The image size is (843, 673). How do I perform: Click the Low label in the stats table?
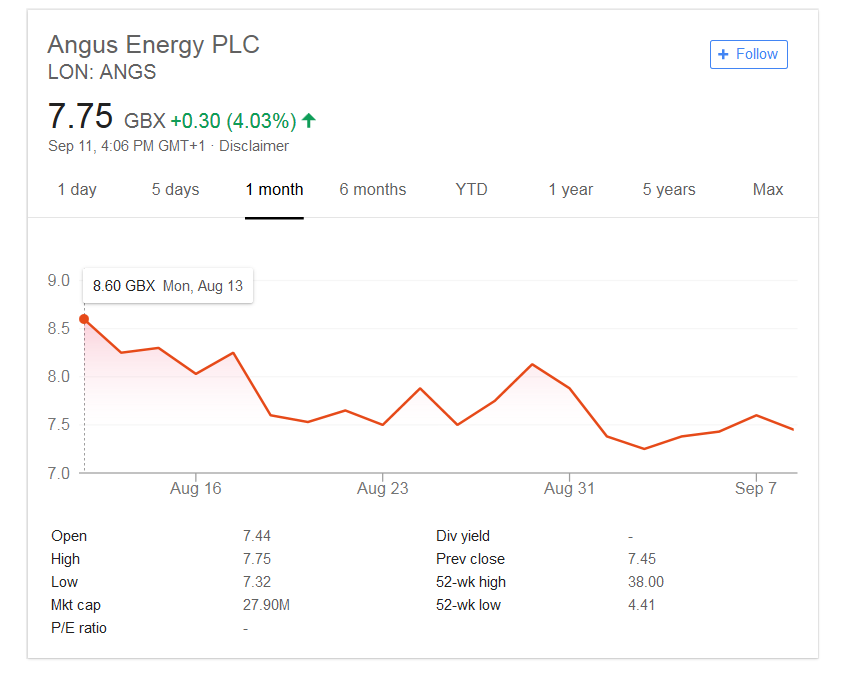(x=65, y=582)
